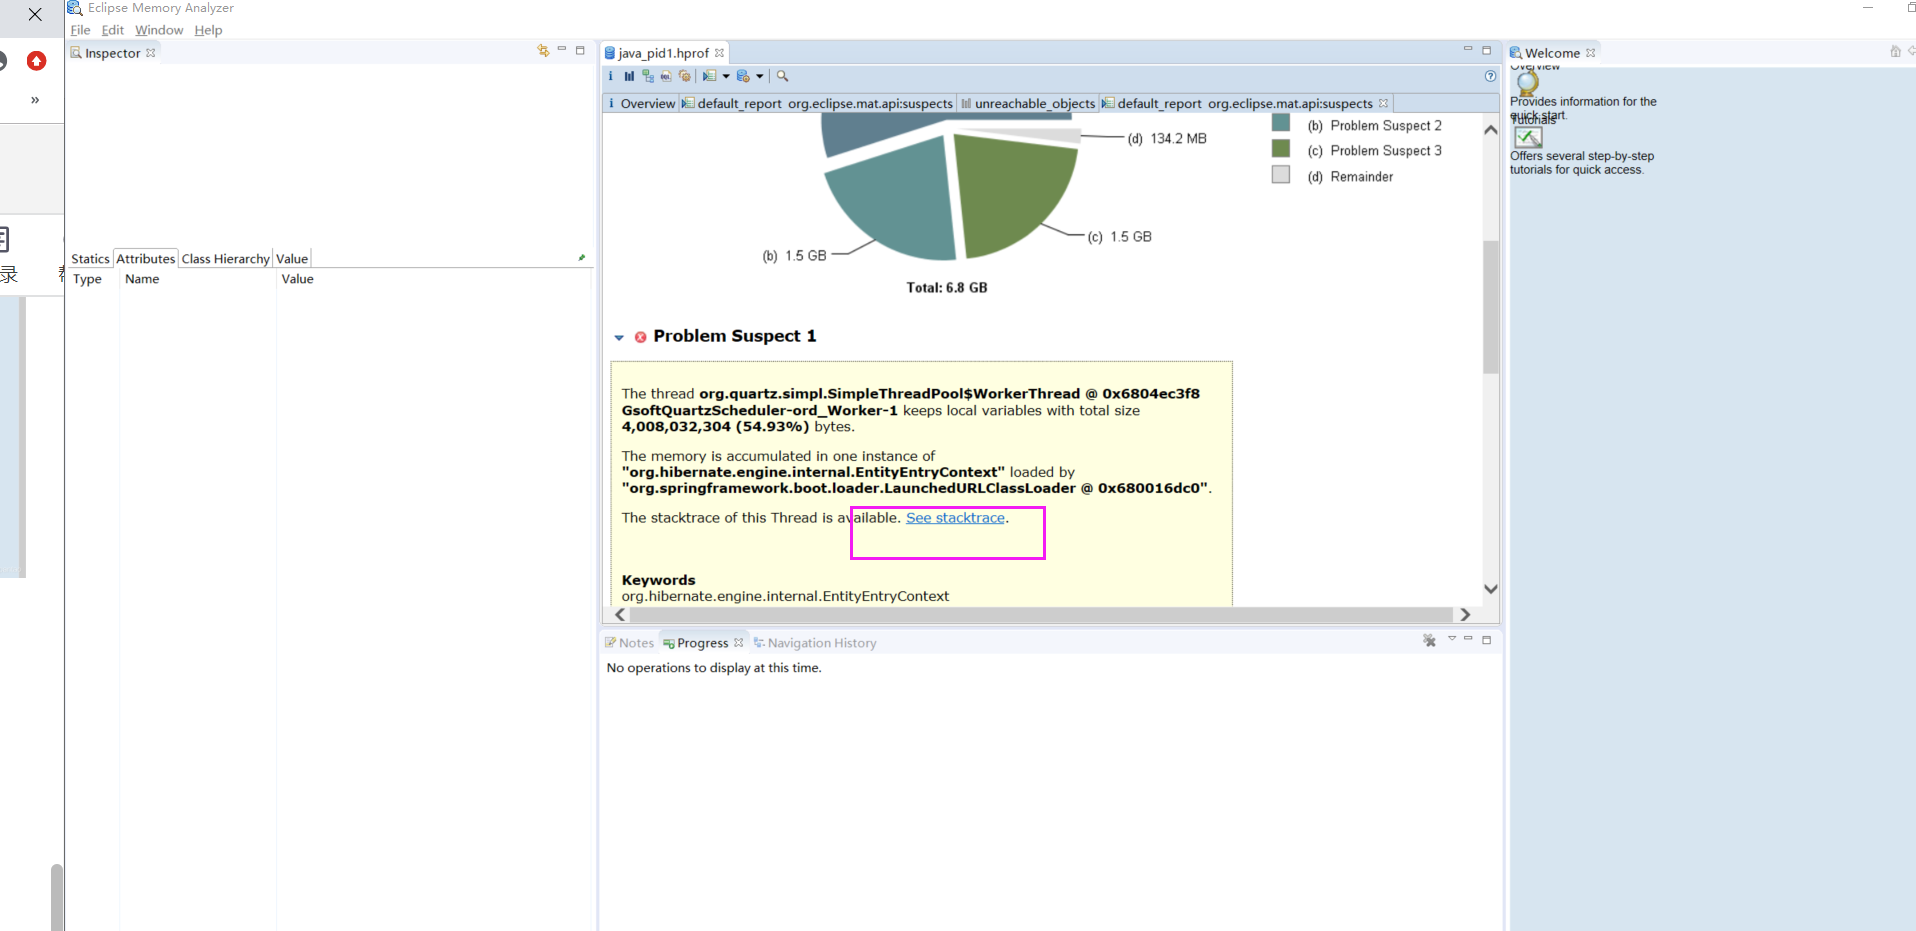The height and width of the screenshot is (931, 1916).
Task: Switch to the Class Hierarchy tab
Action: pyautogui.click(x=225, y=258)
